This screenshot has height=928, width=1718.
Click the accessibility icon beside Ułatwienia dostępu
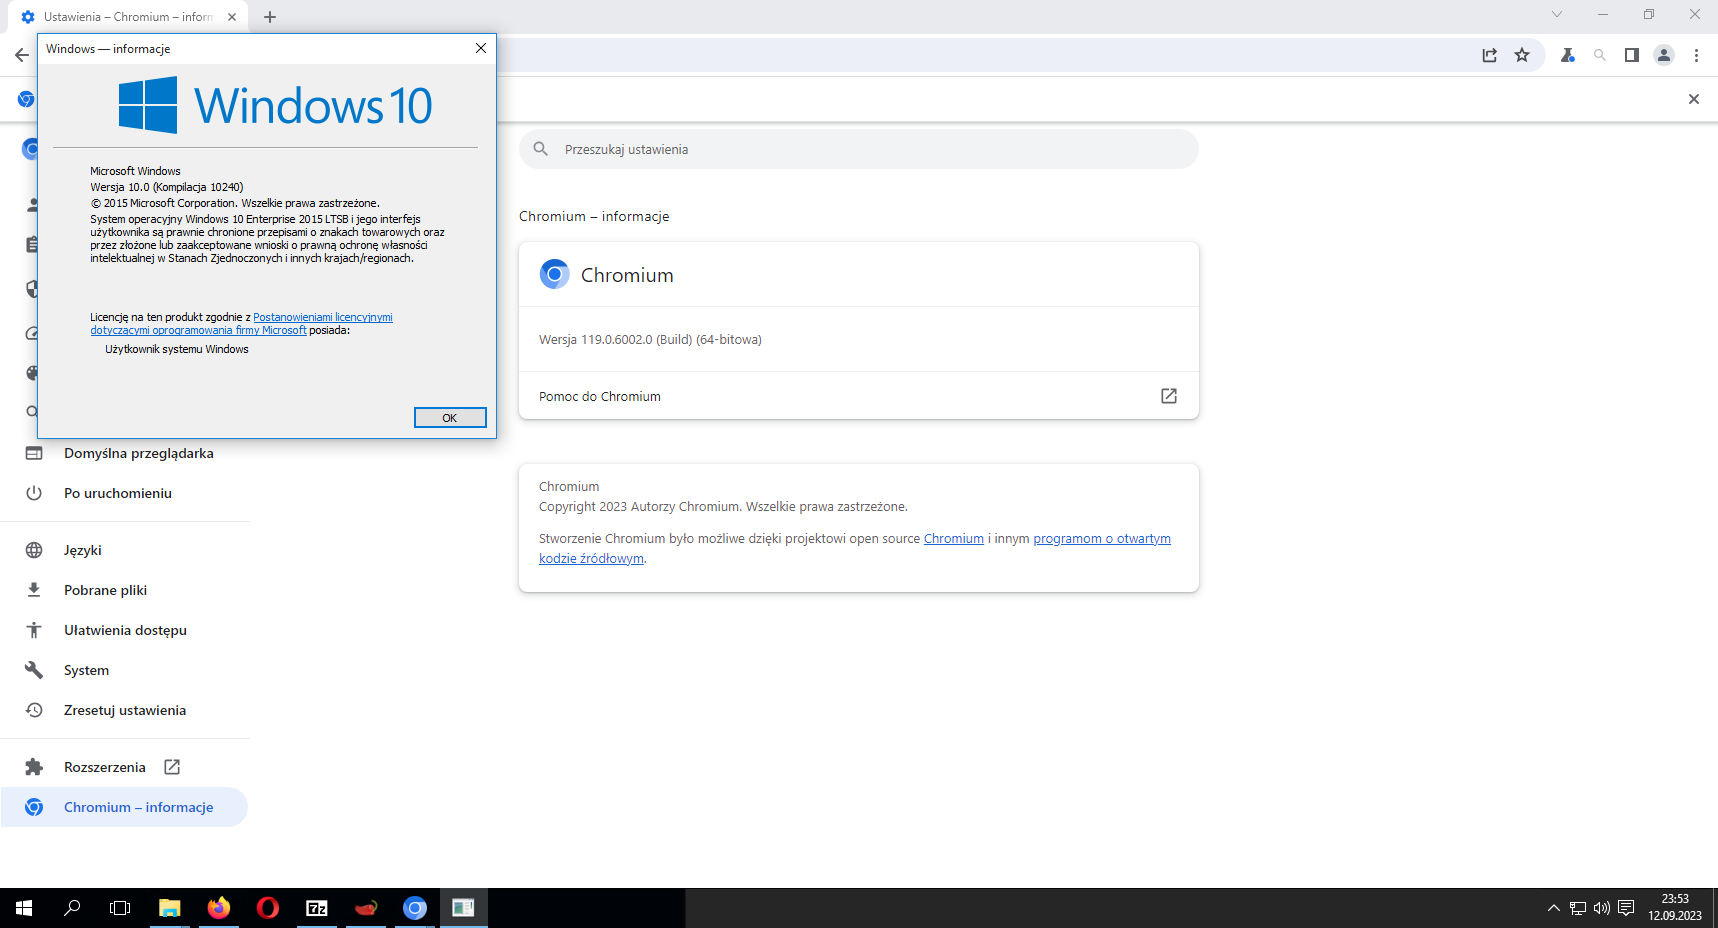point(34,630)
